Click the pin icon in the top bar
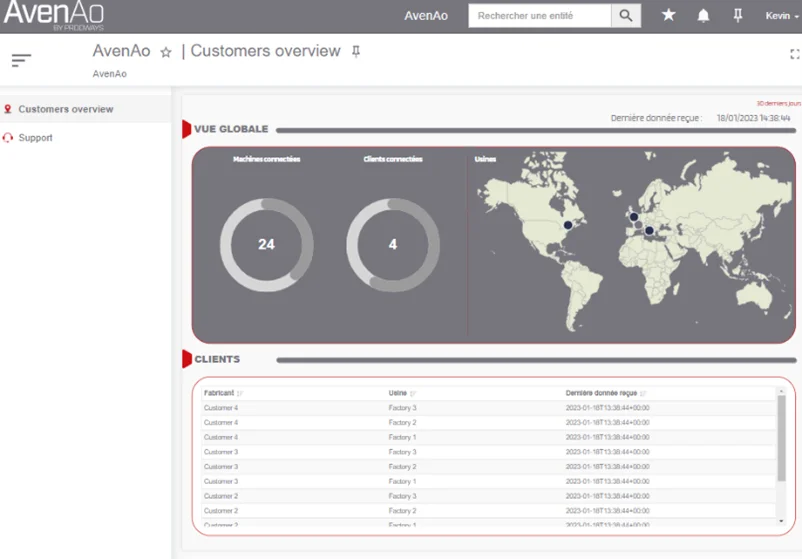This screenshot has height=559, width=802. [738, 16]
